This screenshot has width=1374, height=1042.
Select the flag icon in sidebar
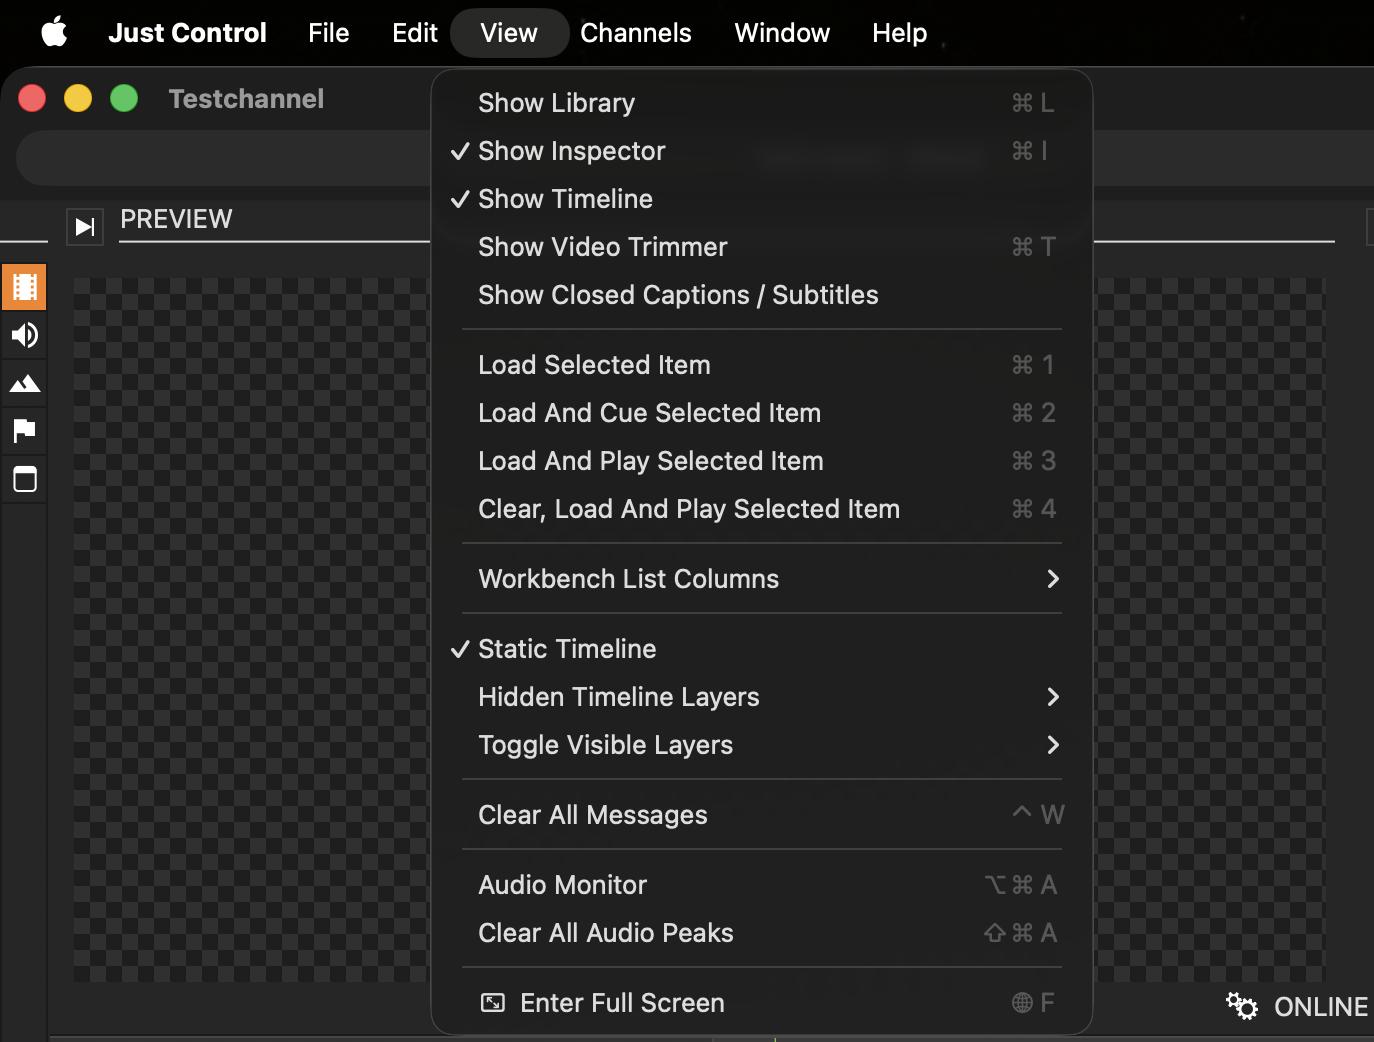24,431
